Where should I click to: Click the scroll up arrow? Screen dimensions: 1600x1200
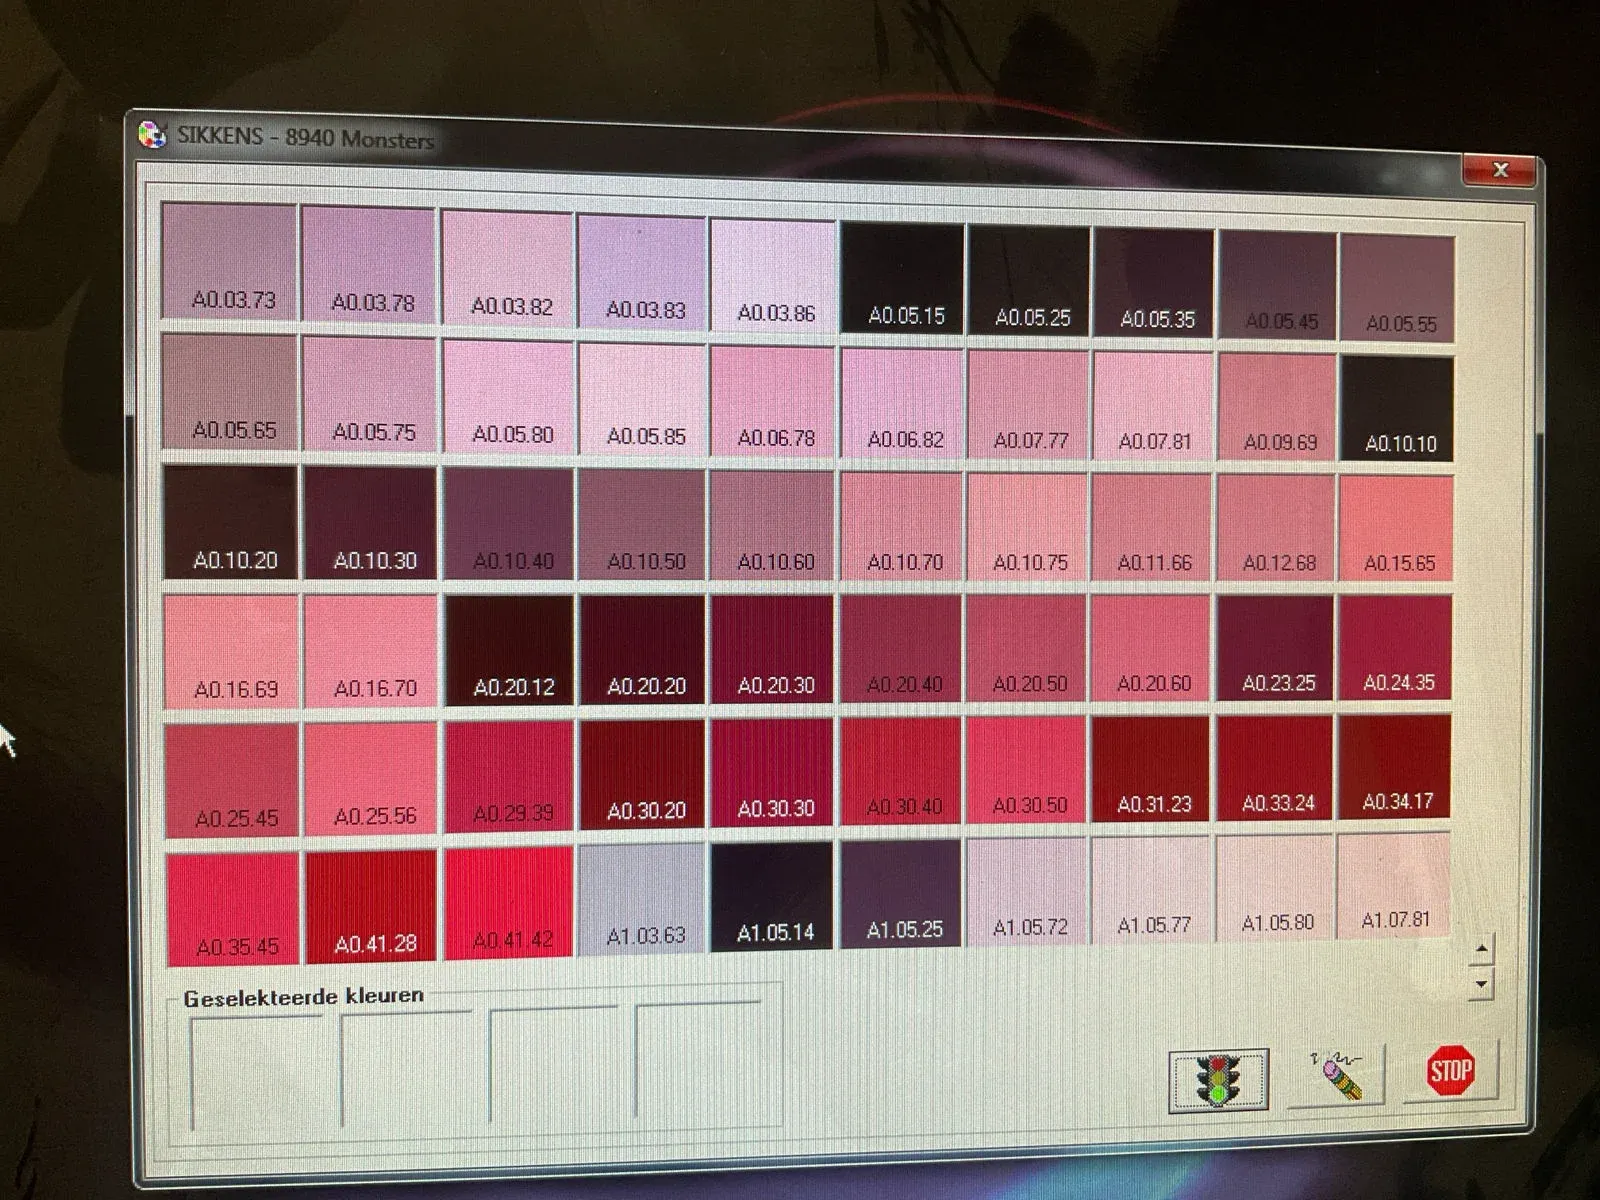click(1483, 948)
